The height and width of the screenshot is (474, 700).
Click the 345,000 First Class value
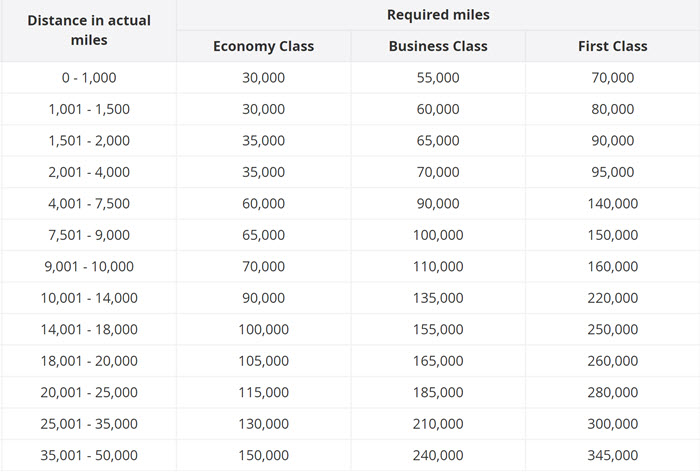[612, 455]
